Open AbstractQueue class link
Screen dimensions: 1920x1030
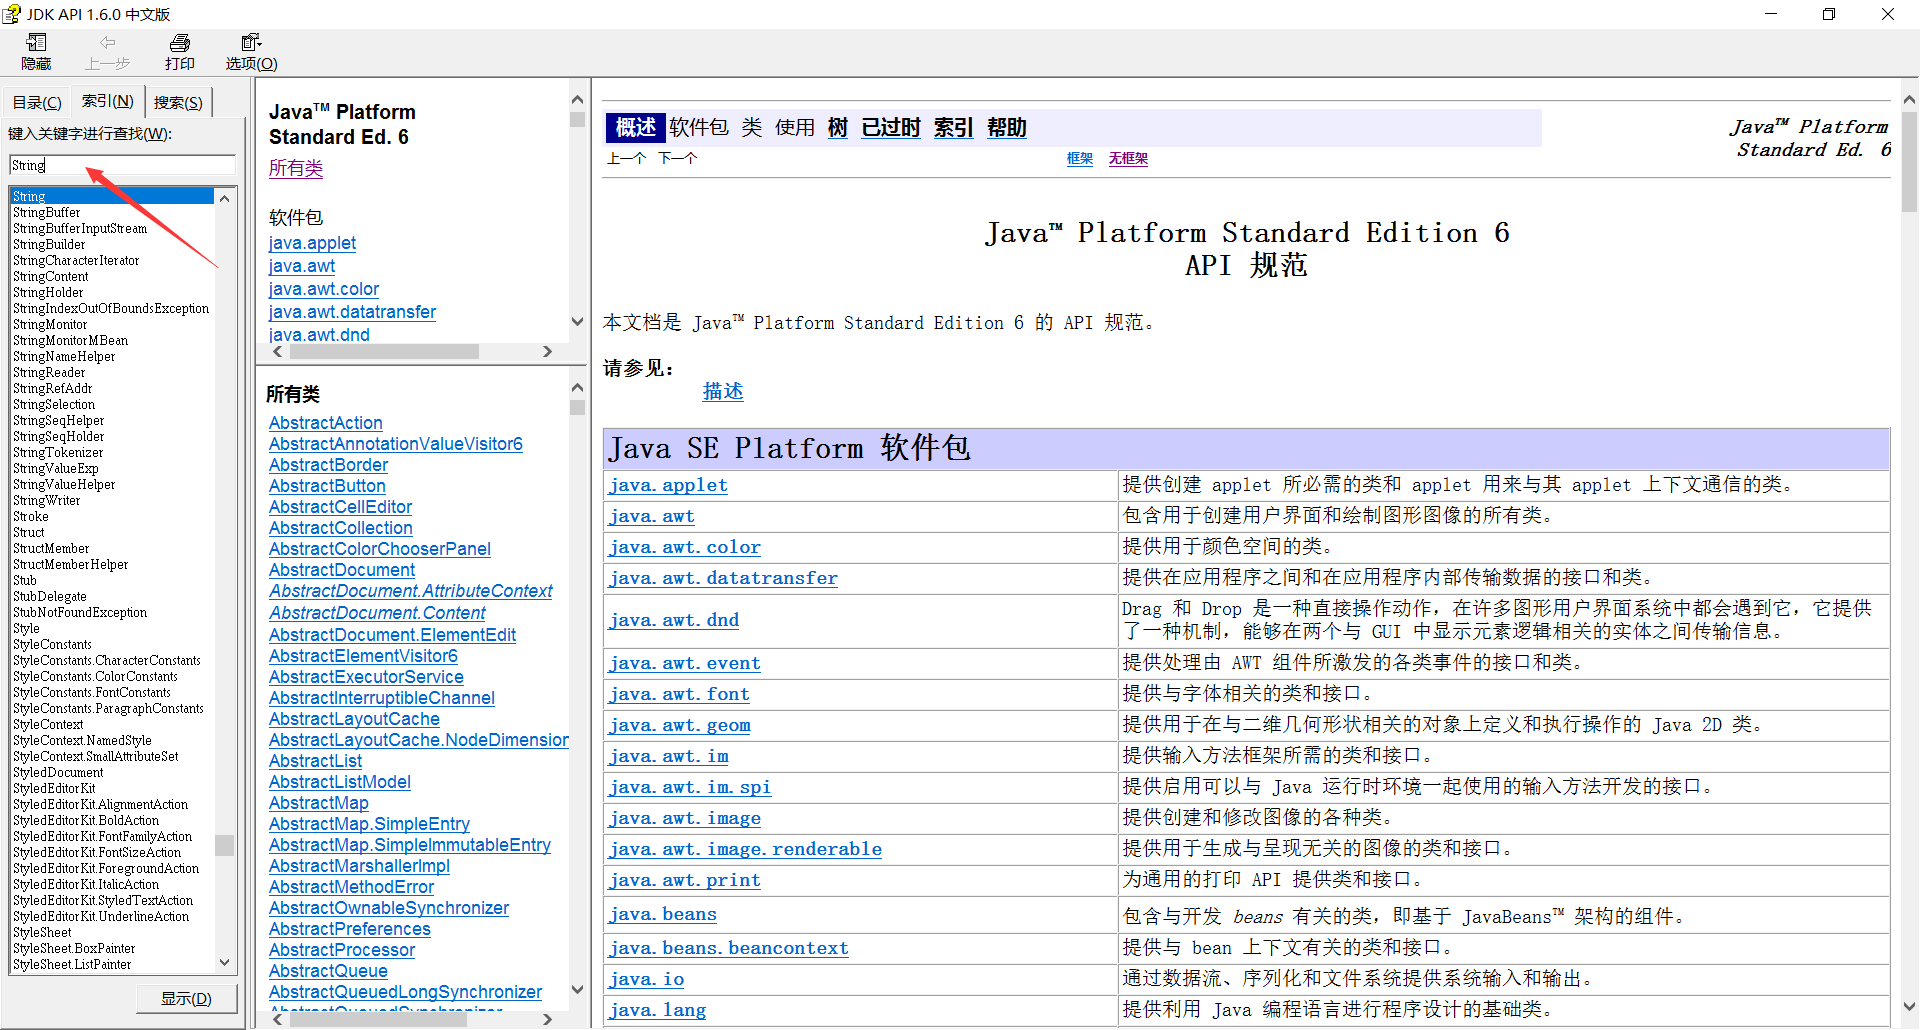tap(328, 971)
